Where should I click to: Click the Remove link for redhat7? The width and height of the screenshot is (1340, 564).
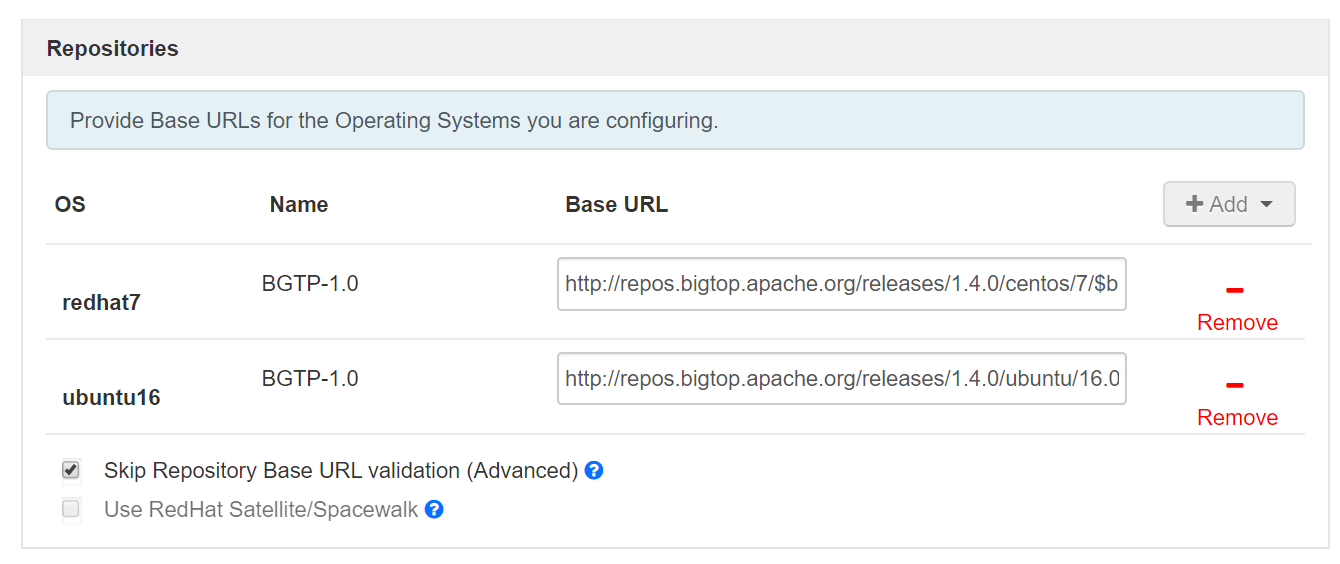click(x=1237, y=322)
